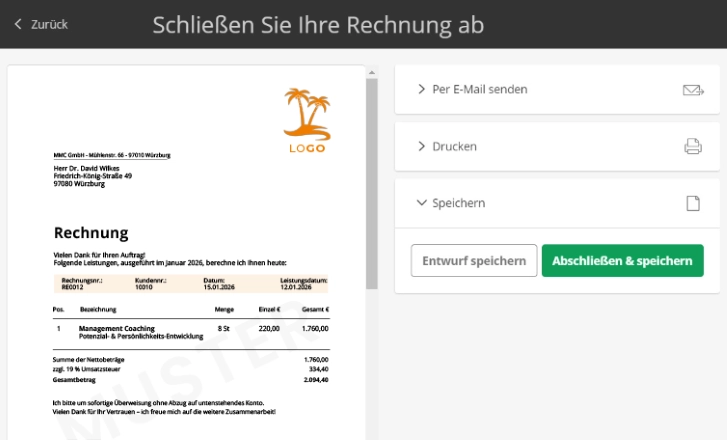Collapse the Speichern section chevron
Image resolution: width=727 pixels, height=440 pixels.
pyautogui.click(x=421, y=203)
